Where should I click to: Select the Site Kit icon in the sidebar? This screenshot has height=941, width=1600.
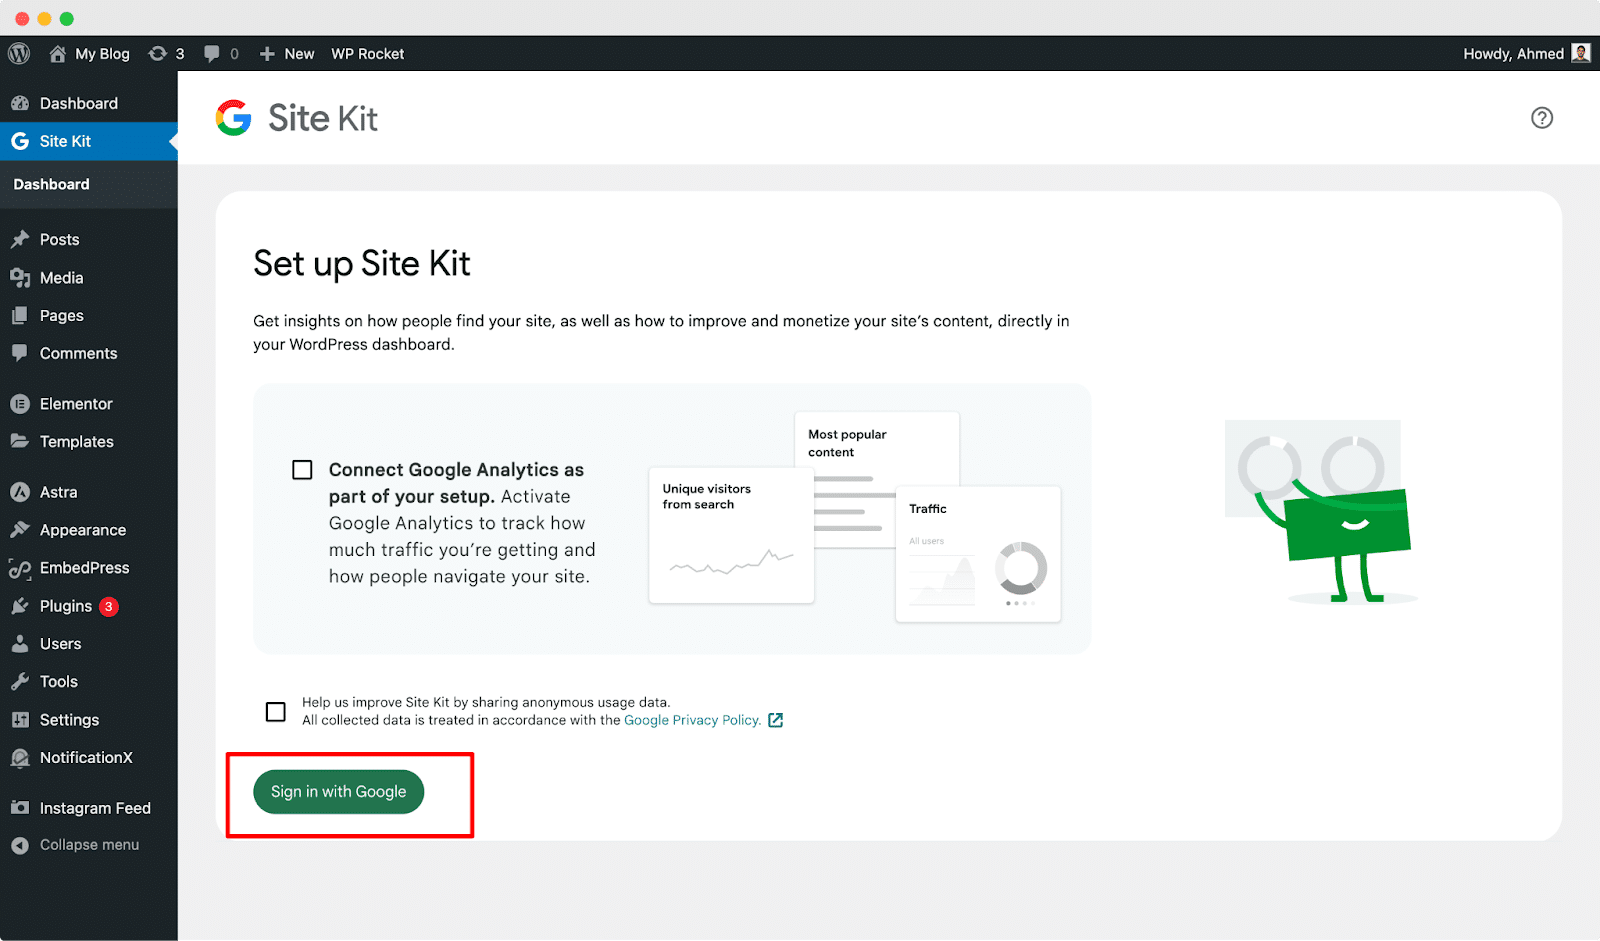(20, 141)
